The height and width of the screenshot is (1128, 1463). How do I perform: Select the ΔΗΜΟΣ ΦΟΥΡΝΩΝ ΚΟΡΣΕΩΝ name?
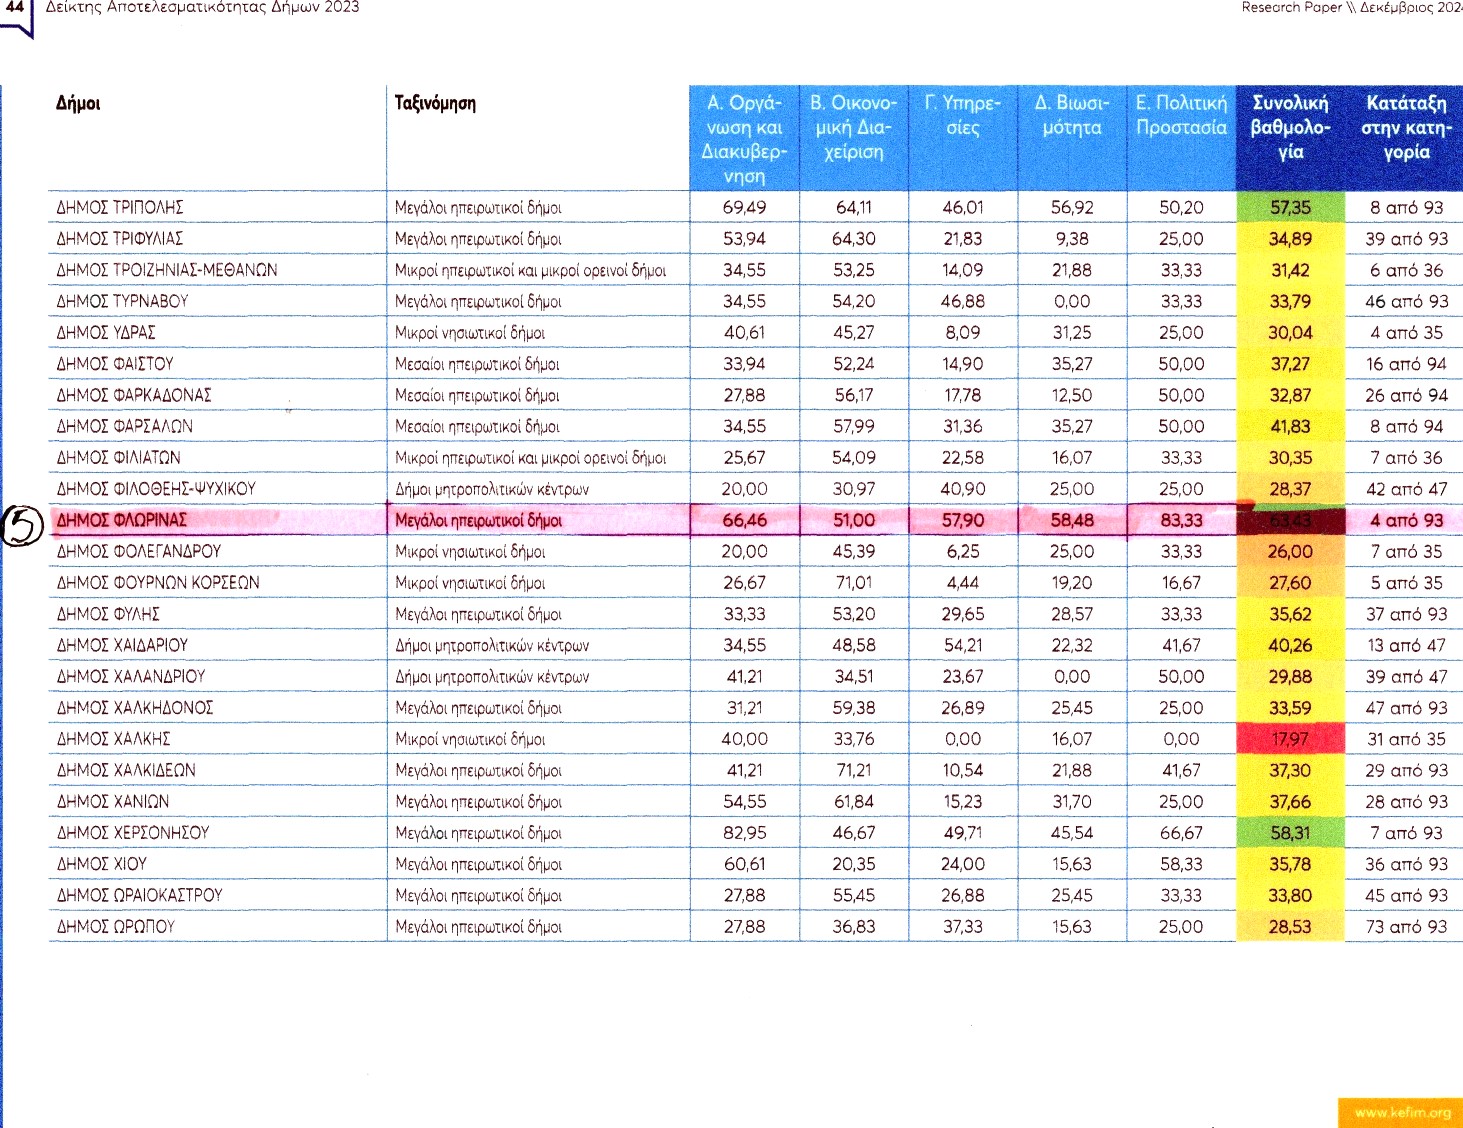[x=158, y=583]
